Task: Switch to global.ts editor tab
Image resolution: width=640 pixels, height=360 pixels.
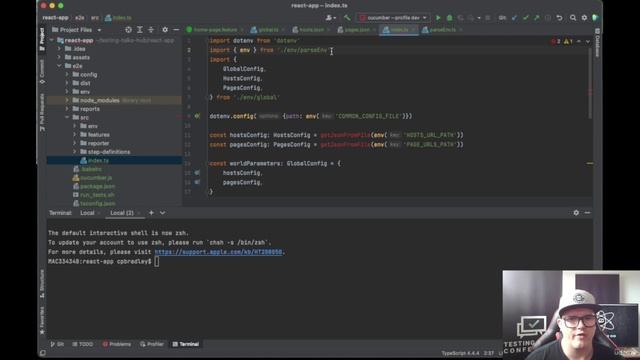Action: coord(269,30)
